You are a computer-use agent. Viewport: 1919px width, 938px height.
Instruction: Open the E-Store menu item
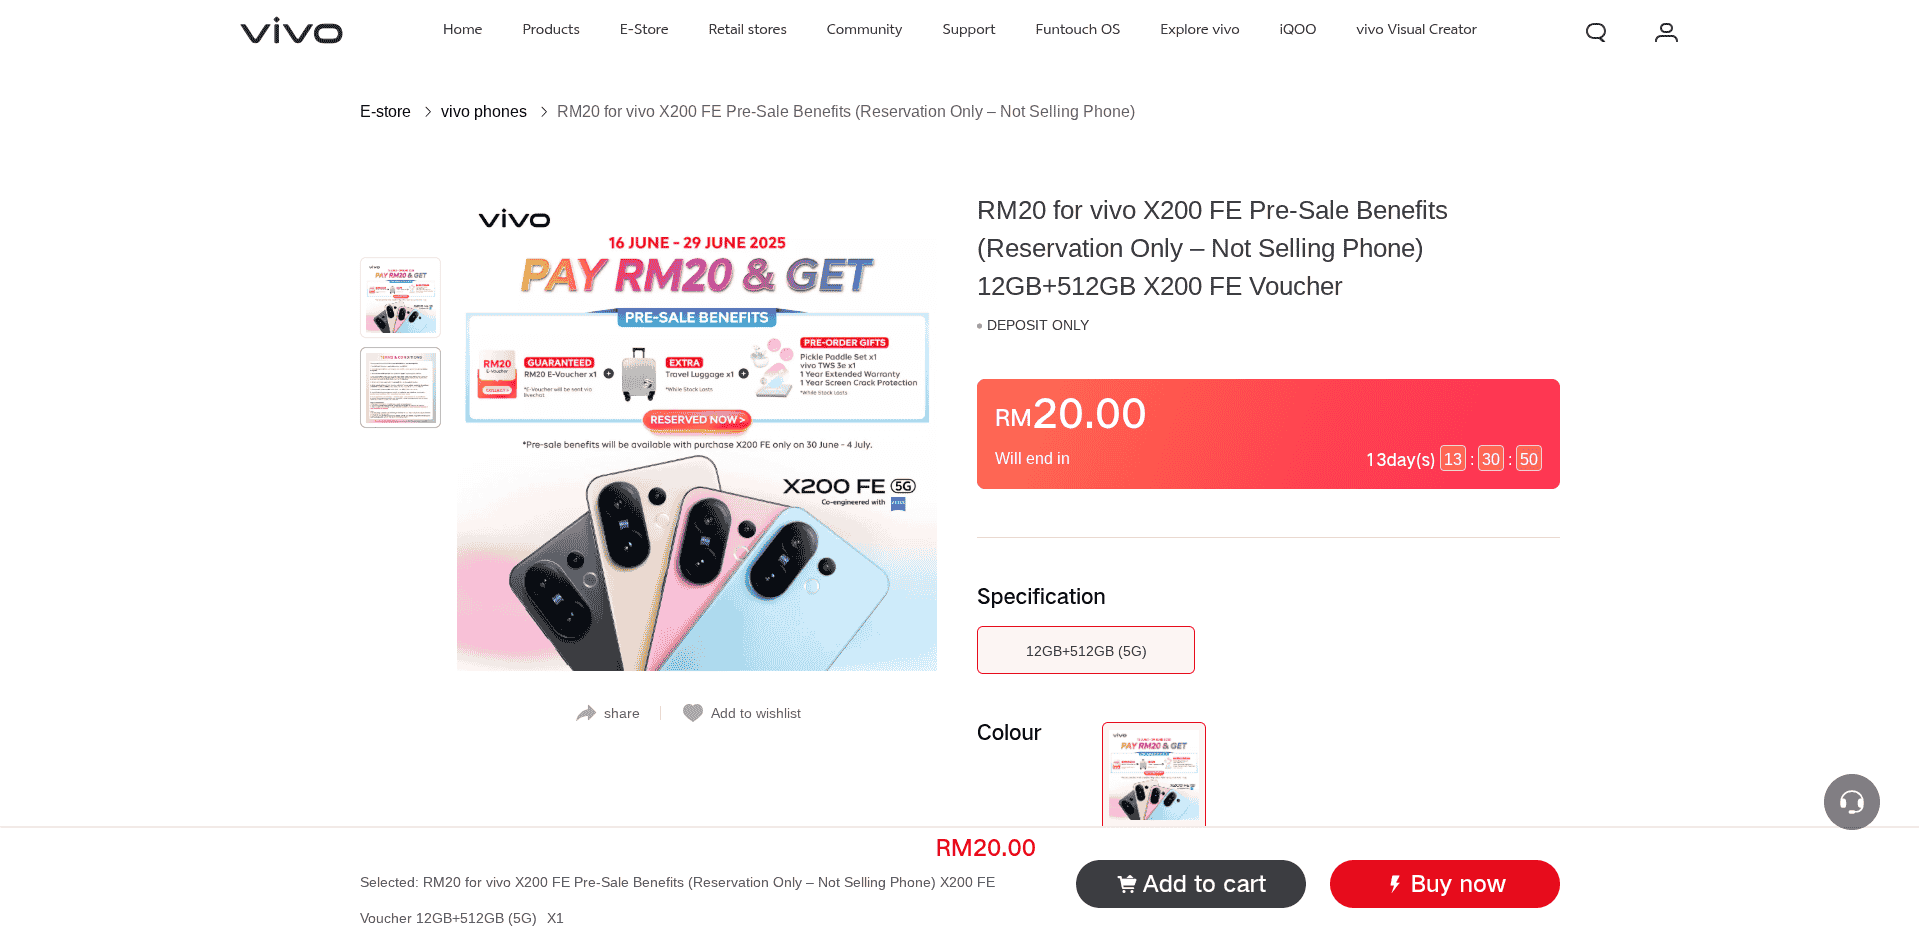click(x=644, y=30)
